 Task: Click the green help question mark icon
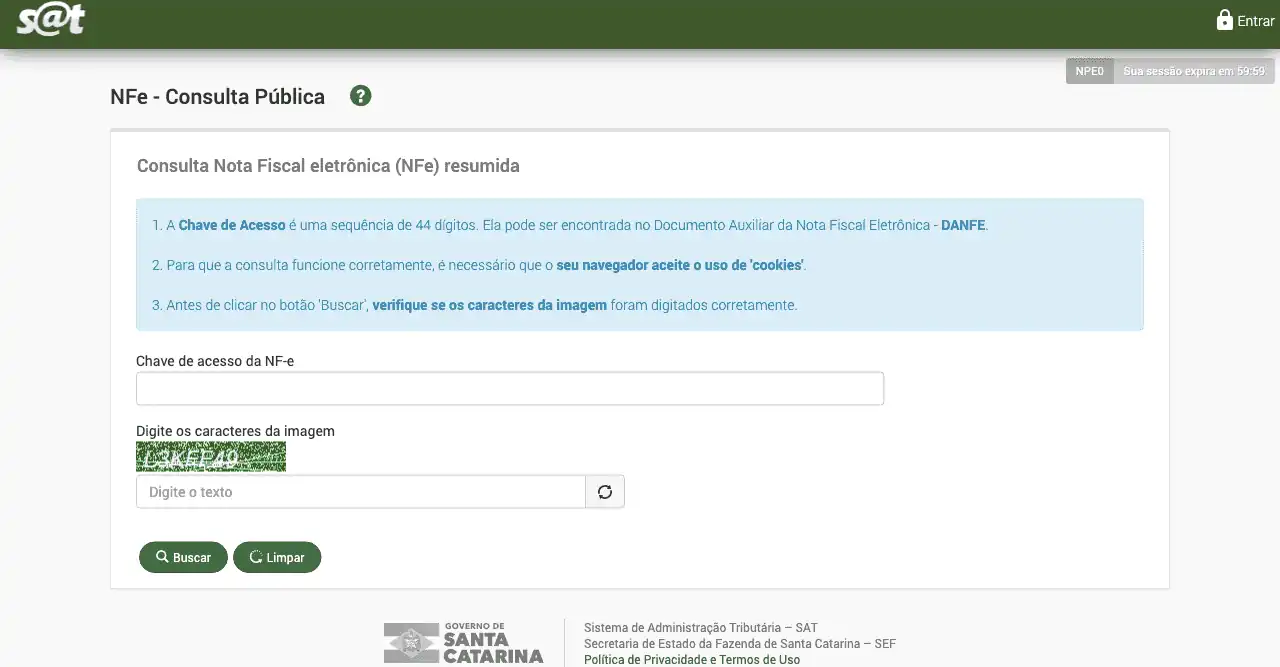tap(361, 96)
